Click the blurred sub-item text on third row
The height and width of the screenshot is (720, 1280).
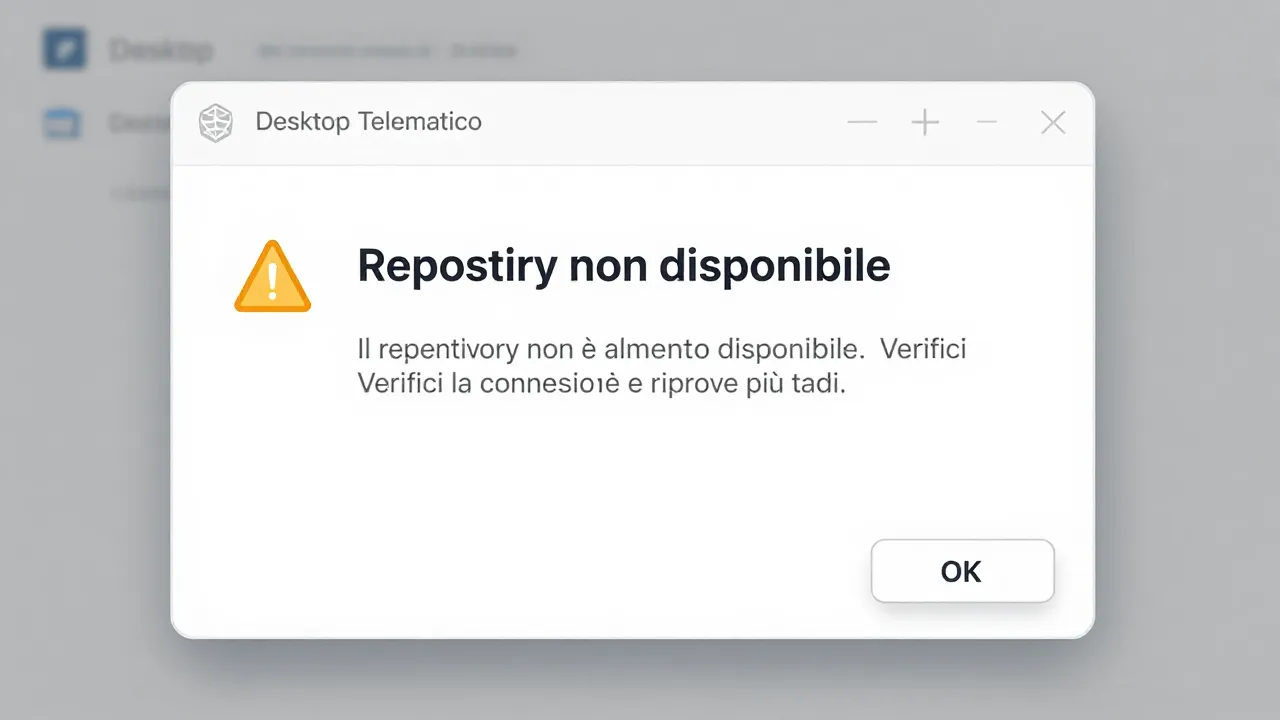140,191
